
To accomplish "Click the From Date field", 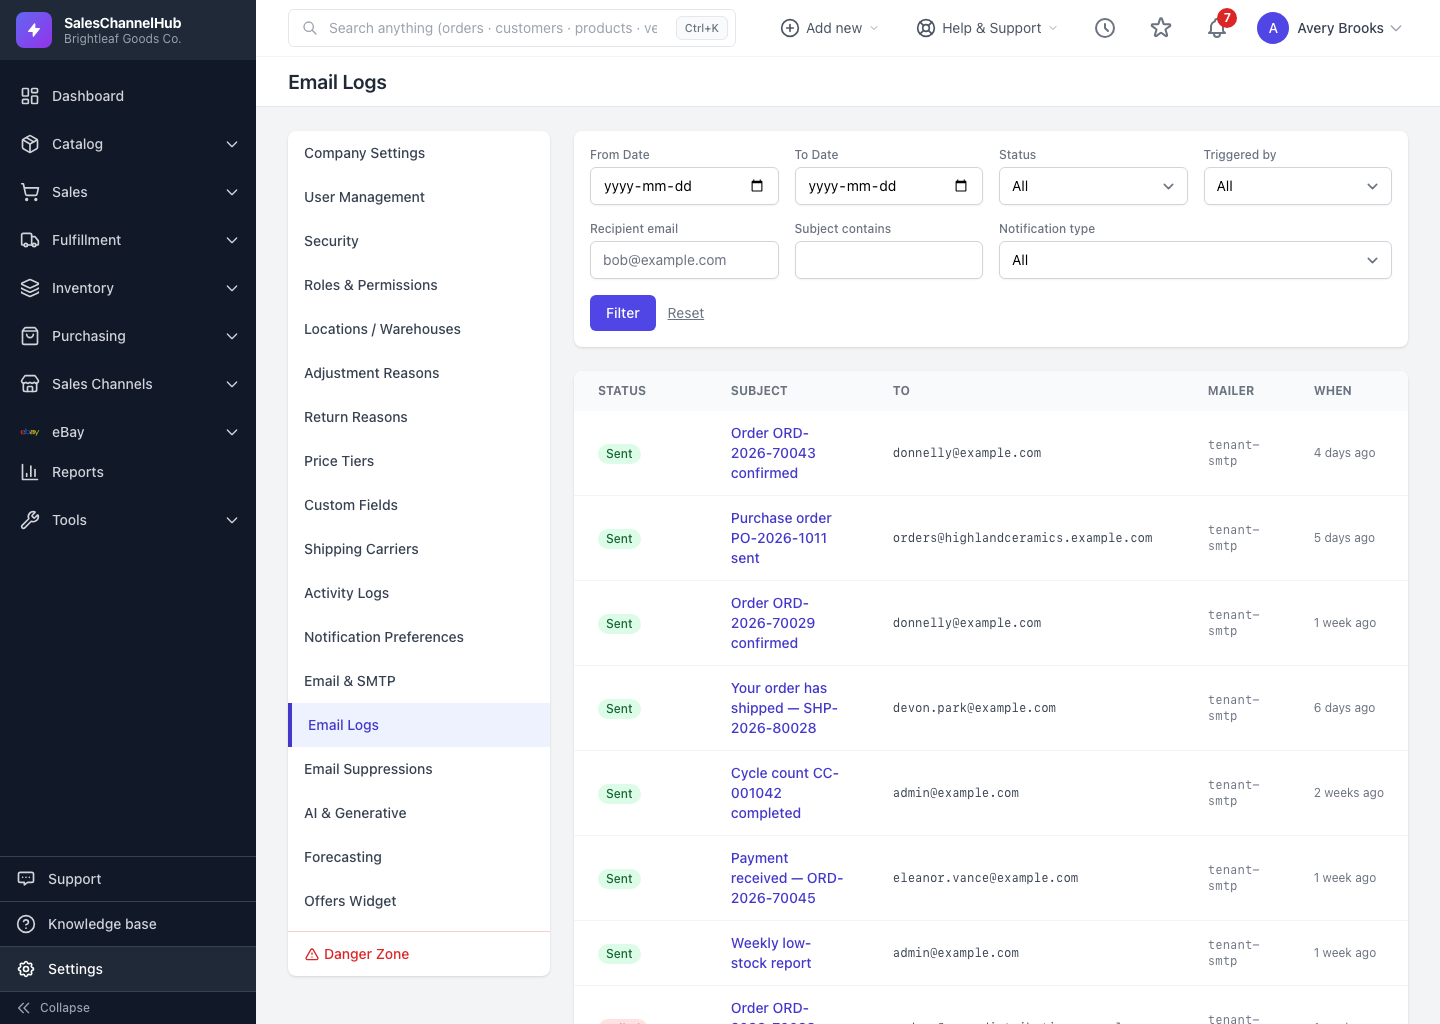I will [684, 186].
